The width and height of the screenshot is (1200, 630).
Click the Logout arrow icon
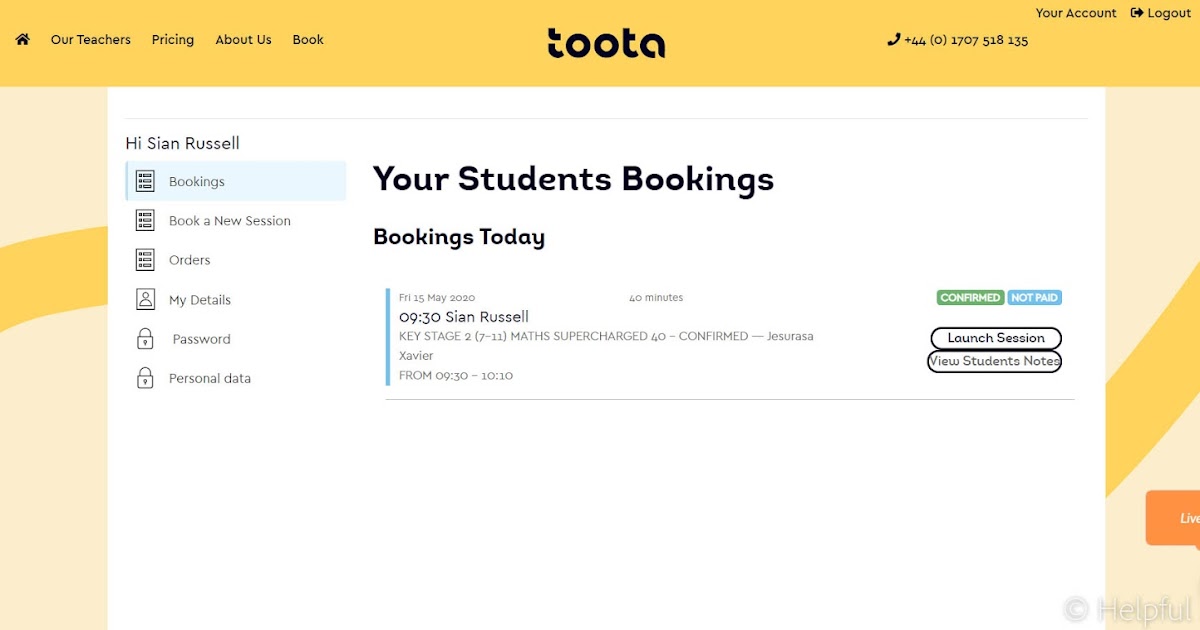click(x=1137, y=13)
